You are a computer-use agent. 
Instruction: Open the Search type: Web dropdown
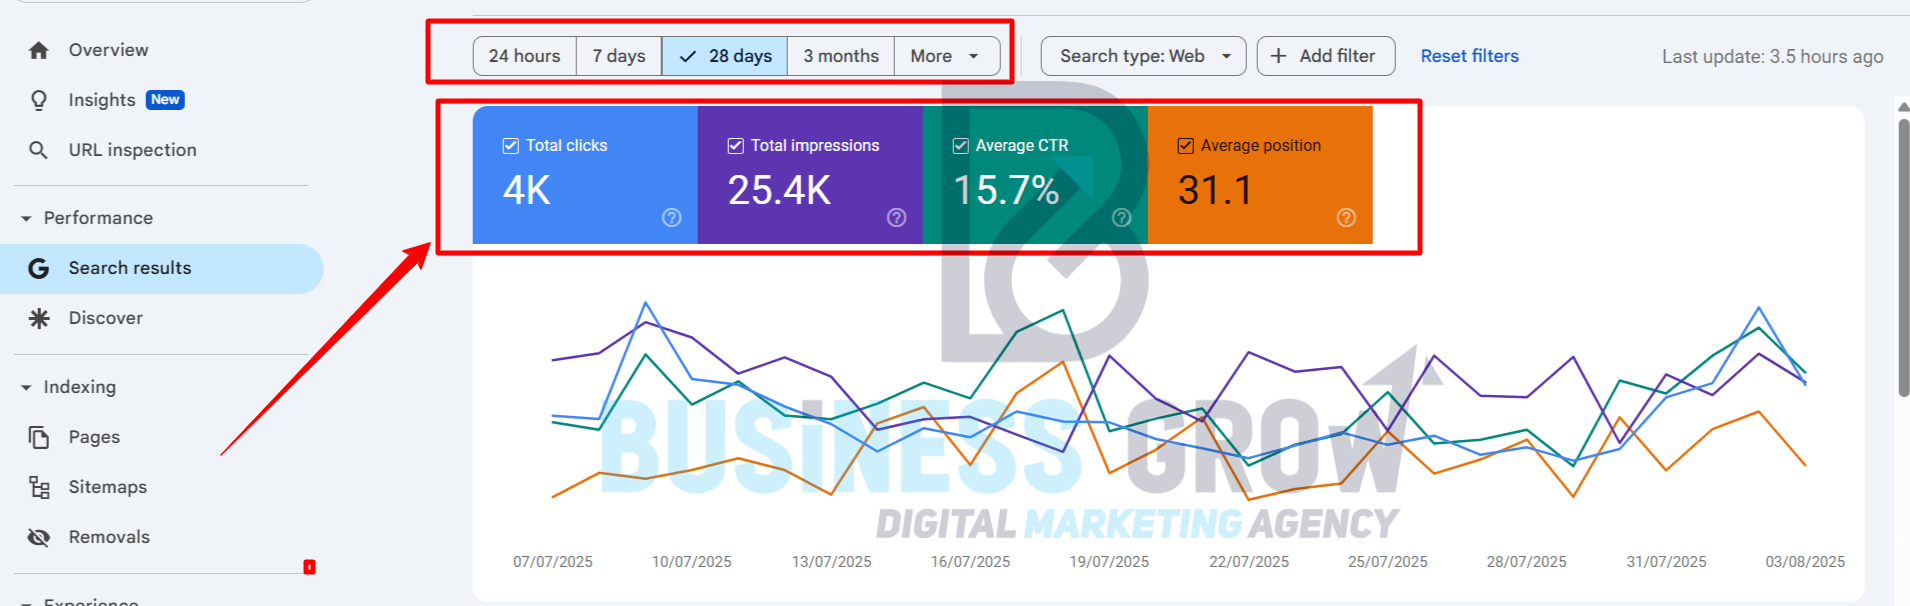tap(1143, 56)
